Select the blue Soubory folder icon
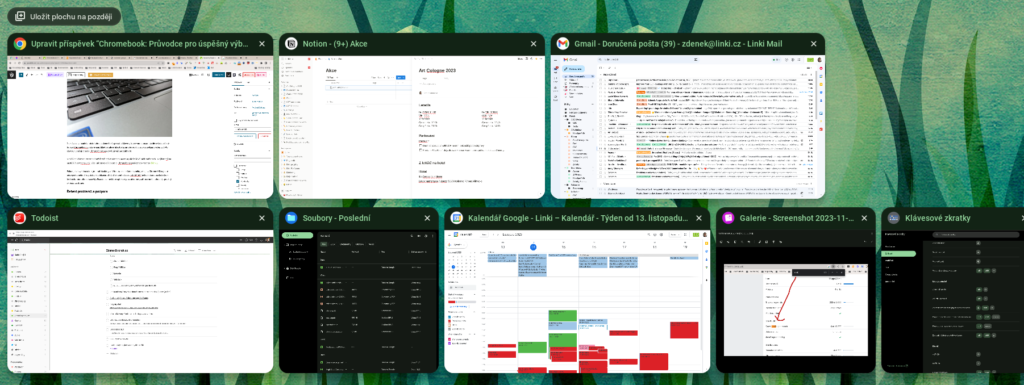 291,218
